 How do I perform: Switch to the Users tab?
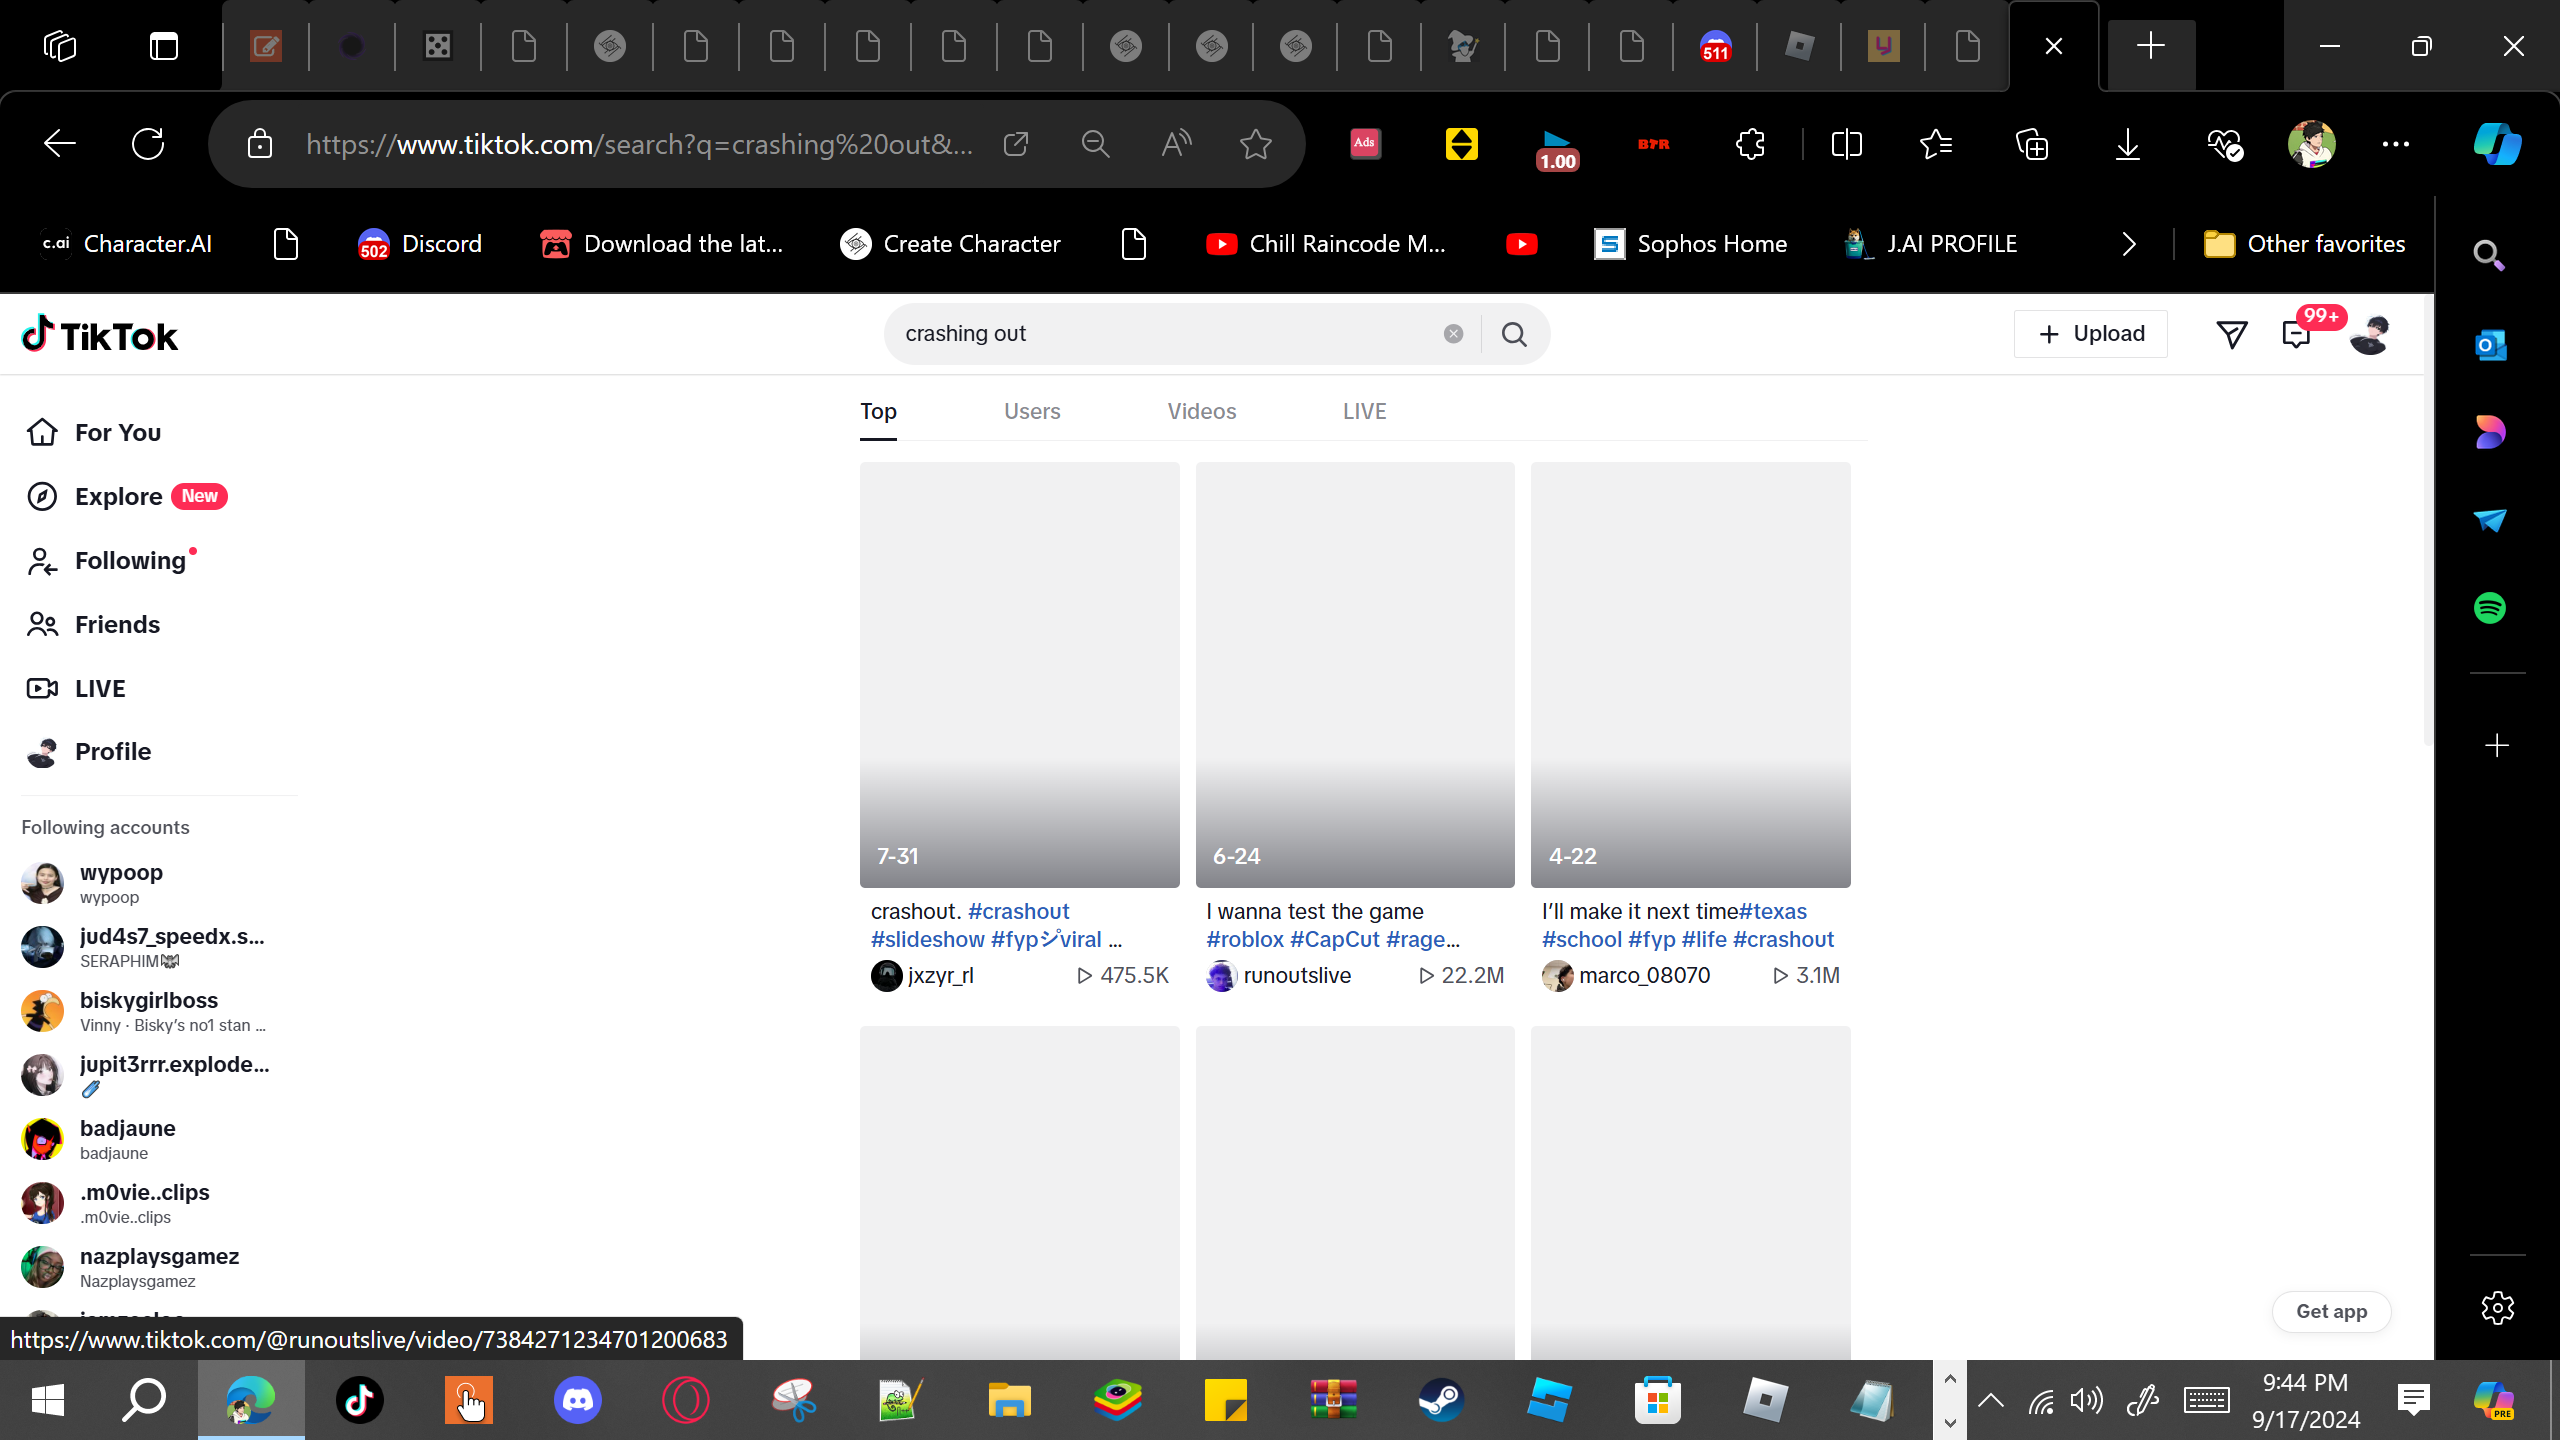tap(1031, 411)
